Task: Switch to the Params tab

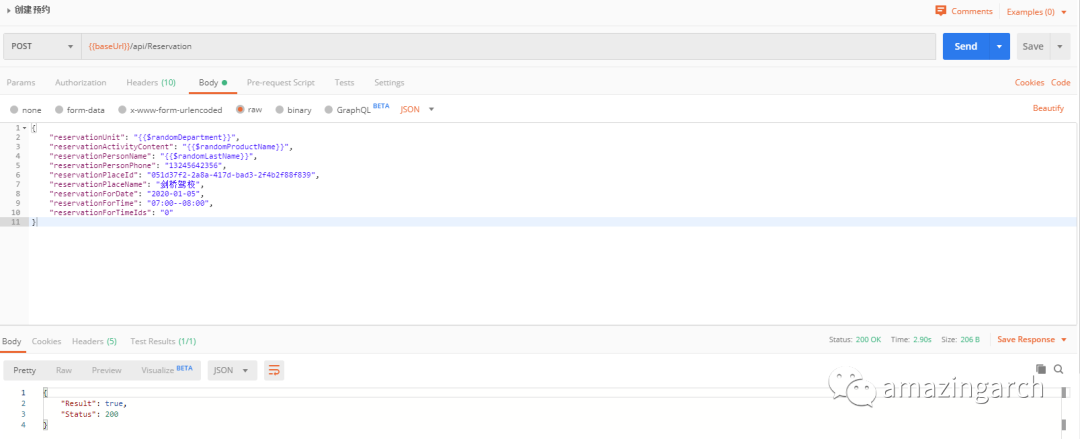Action: [x=21, y=82]
